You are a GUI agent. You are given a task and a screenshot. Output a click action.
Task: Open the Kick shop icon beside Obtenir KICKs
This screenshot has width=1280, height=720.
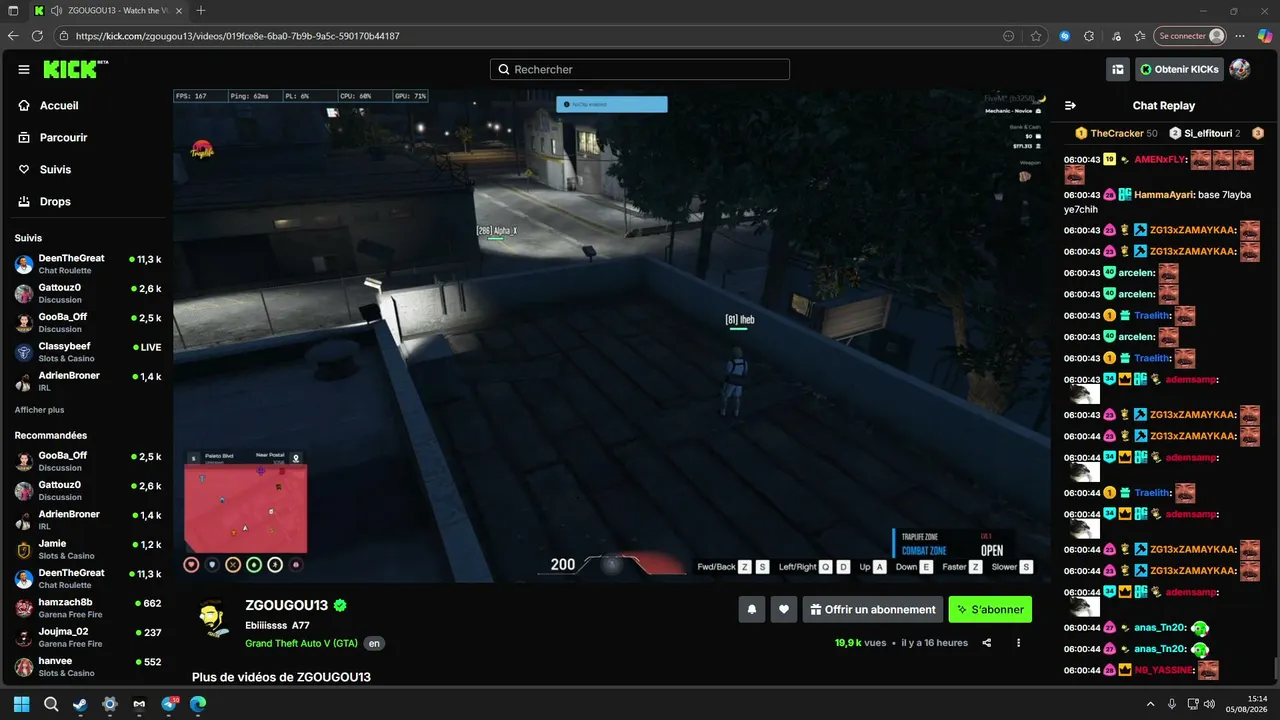1118,69
